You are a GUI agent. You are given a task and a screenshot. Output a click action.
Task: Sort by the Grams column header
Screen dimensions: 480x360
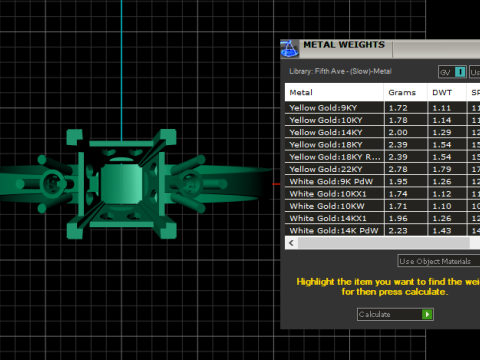pos(405,92)
